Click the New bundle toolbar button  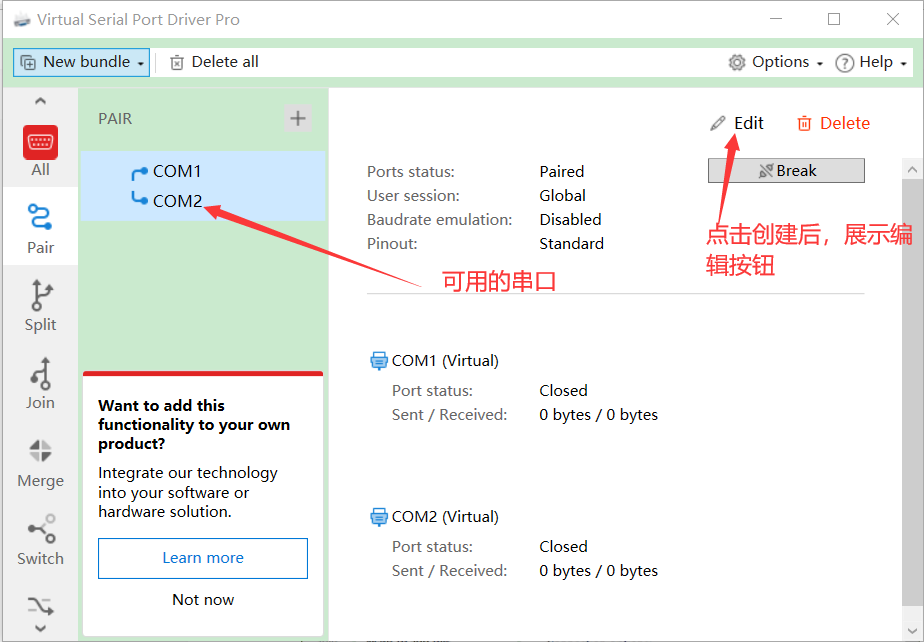81,62
